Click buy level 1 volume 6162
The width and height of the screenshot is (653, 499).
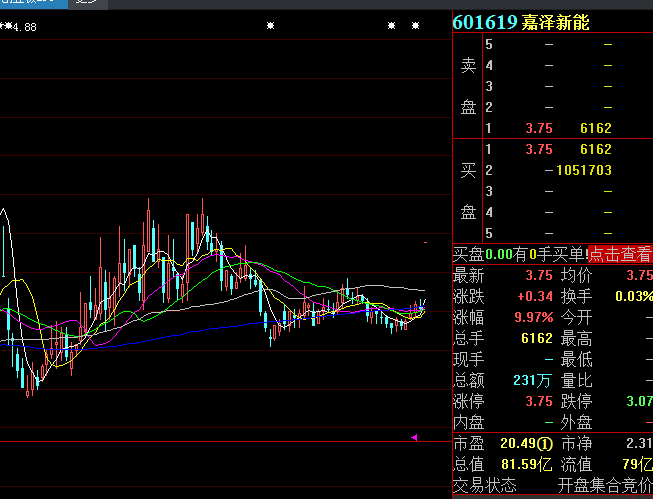(596, 149)
